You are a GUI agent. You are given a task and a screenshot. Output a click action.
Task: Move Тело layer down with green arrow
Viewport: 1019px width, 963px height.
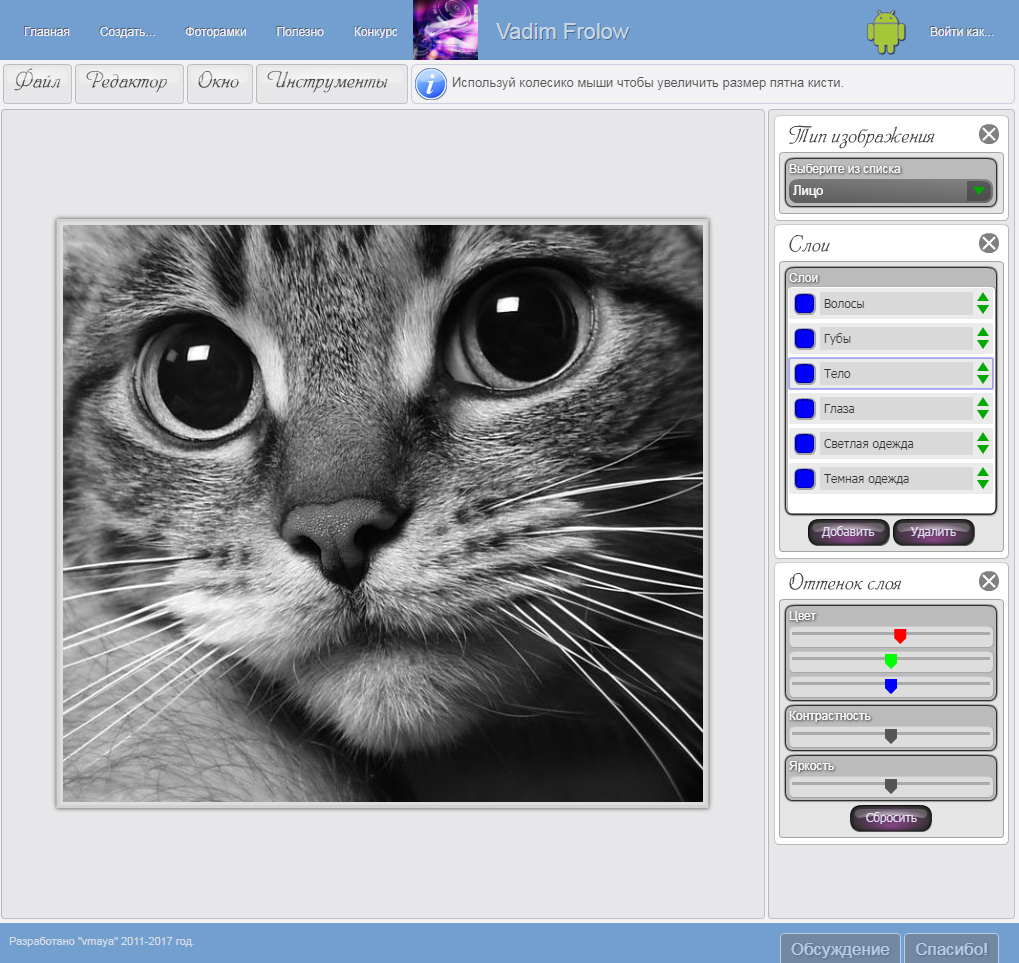tap(983, 379)
